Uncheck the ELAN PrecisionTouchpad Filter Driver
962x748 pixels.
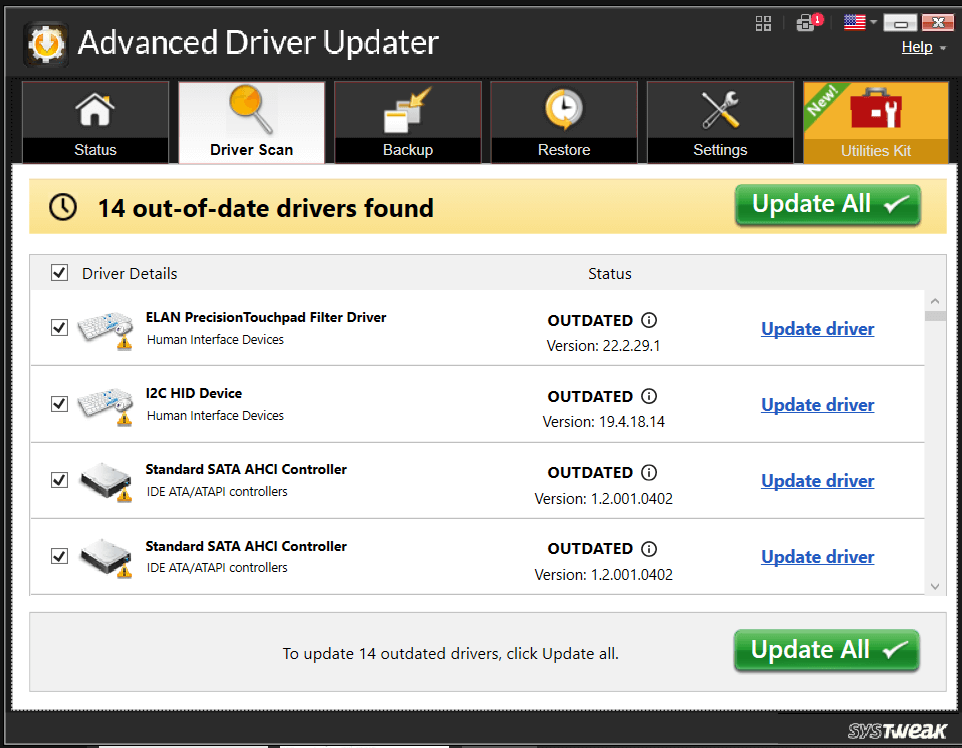[59, 327]
